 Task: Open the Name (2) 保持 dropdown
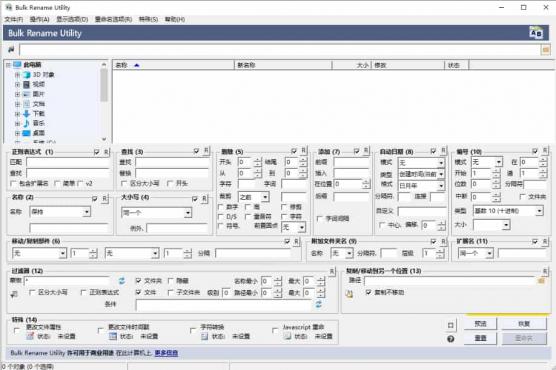(86, 212)
